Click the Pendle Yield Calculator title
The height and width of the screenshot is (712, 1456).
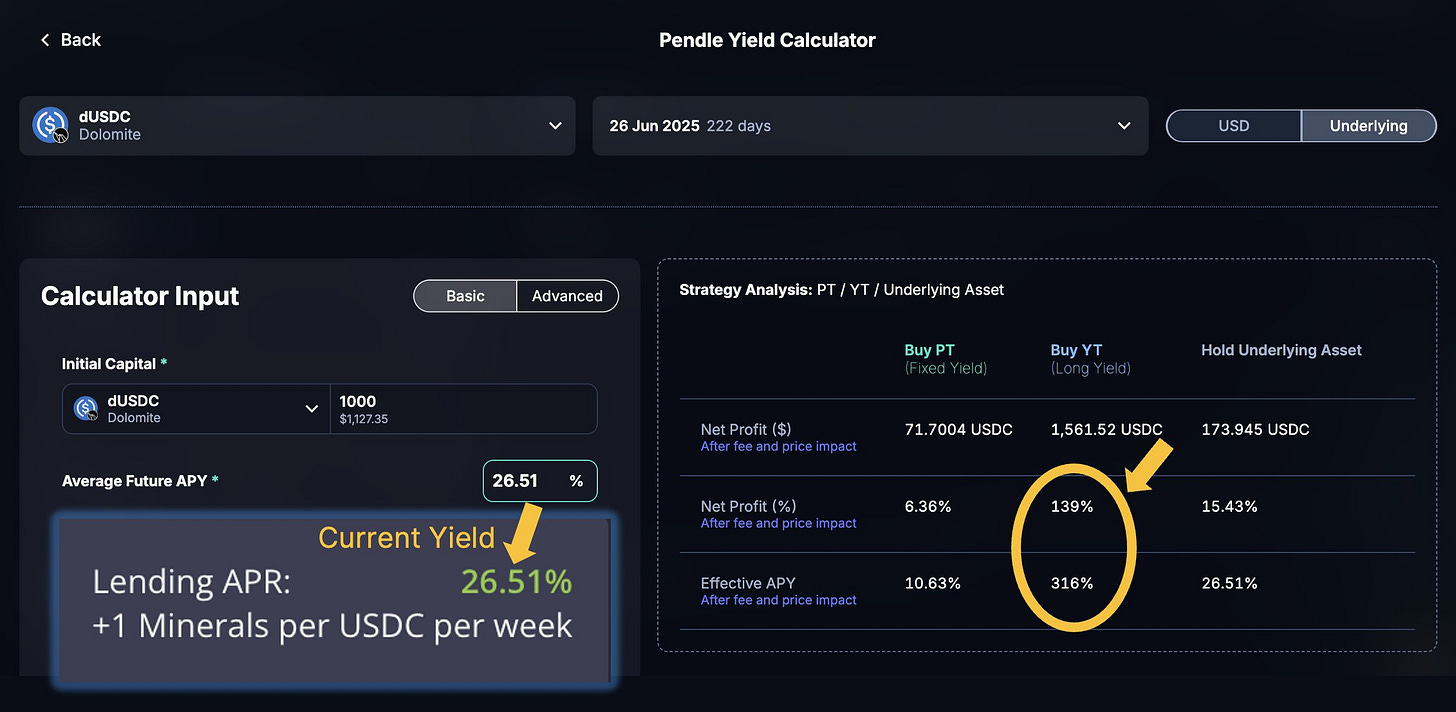click(x=767, y=41)
